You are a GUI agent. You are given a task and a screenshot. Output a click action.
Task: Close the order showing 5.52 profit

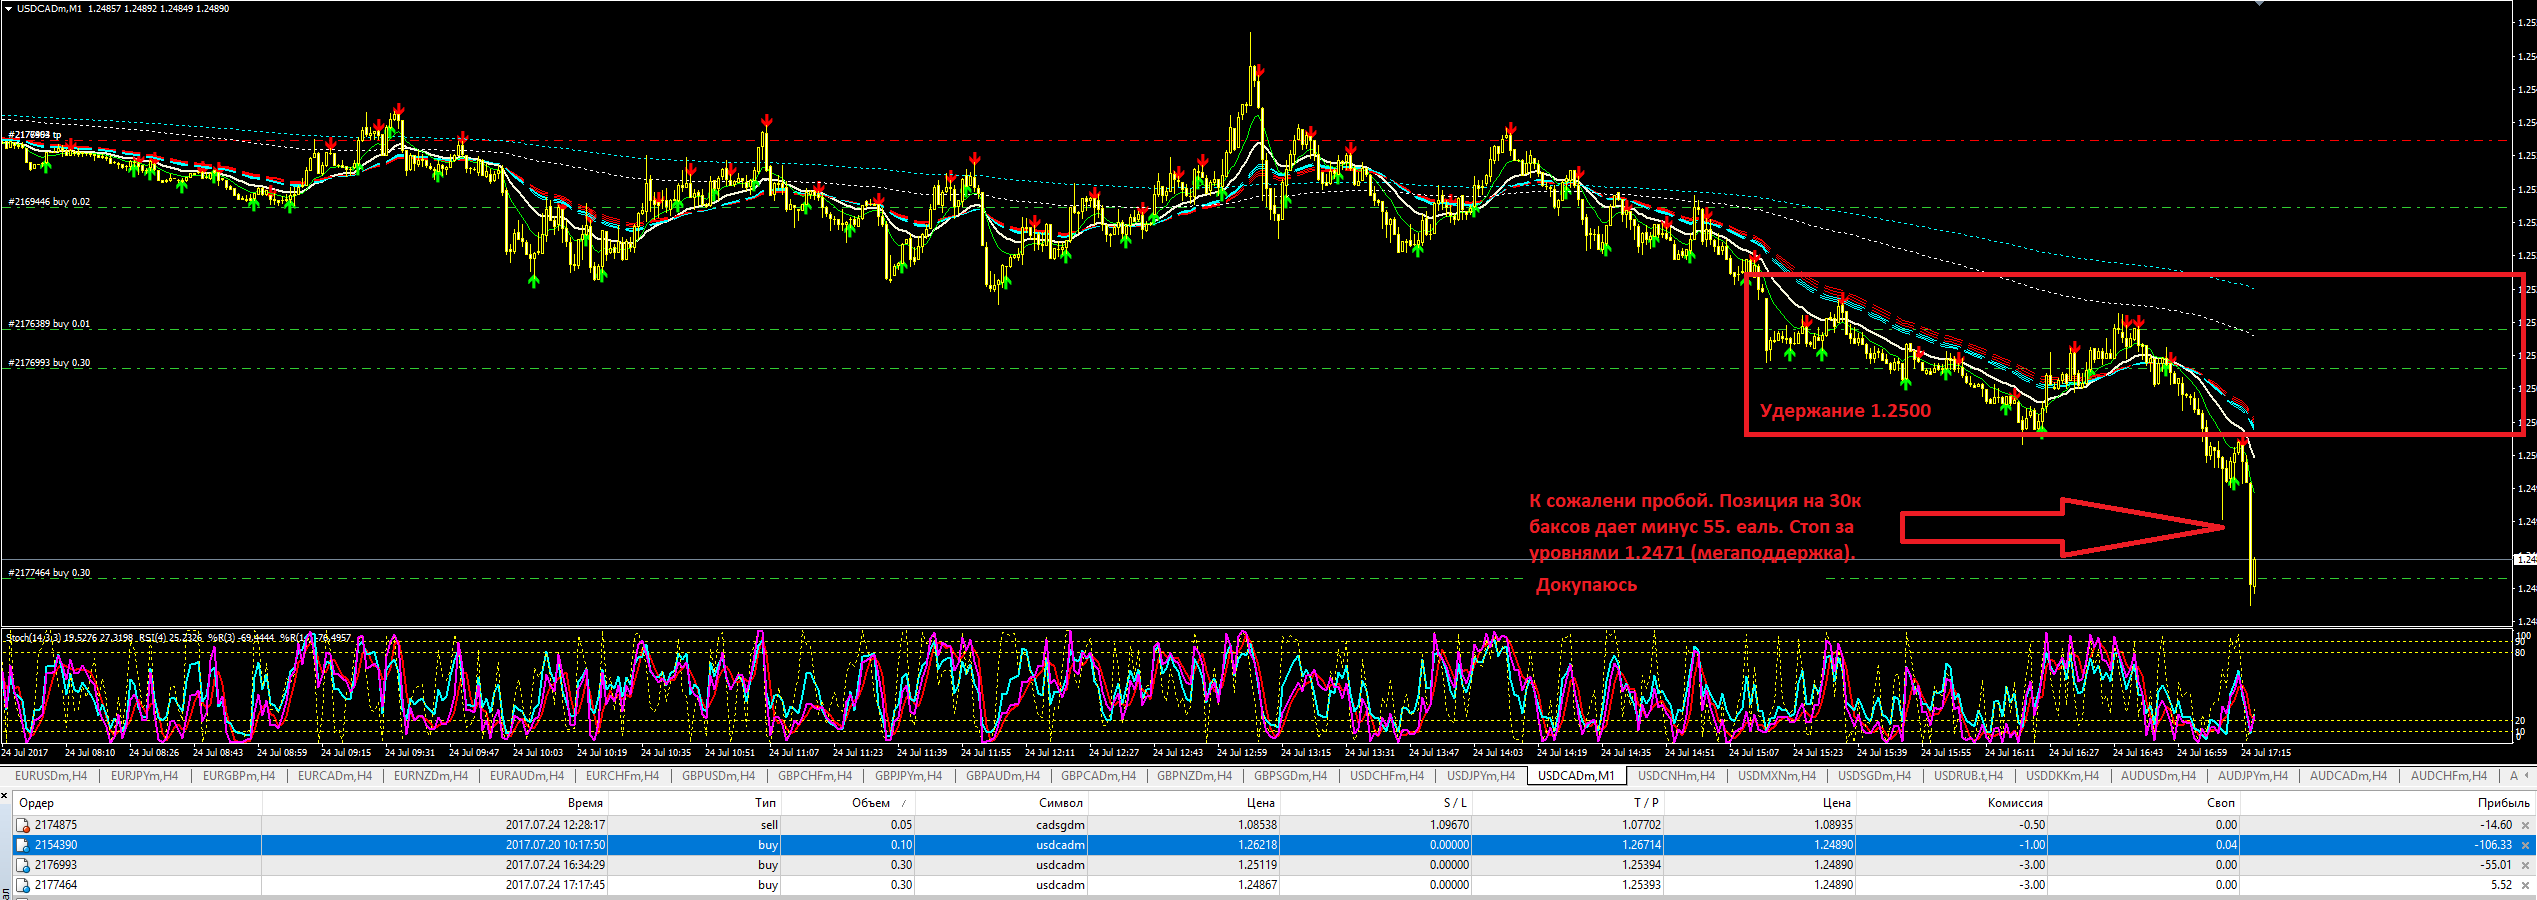coord(2525,886)
